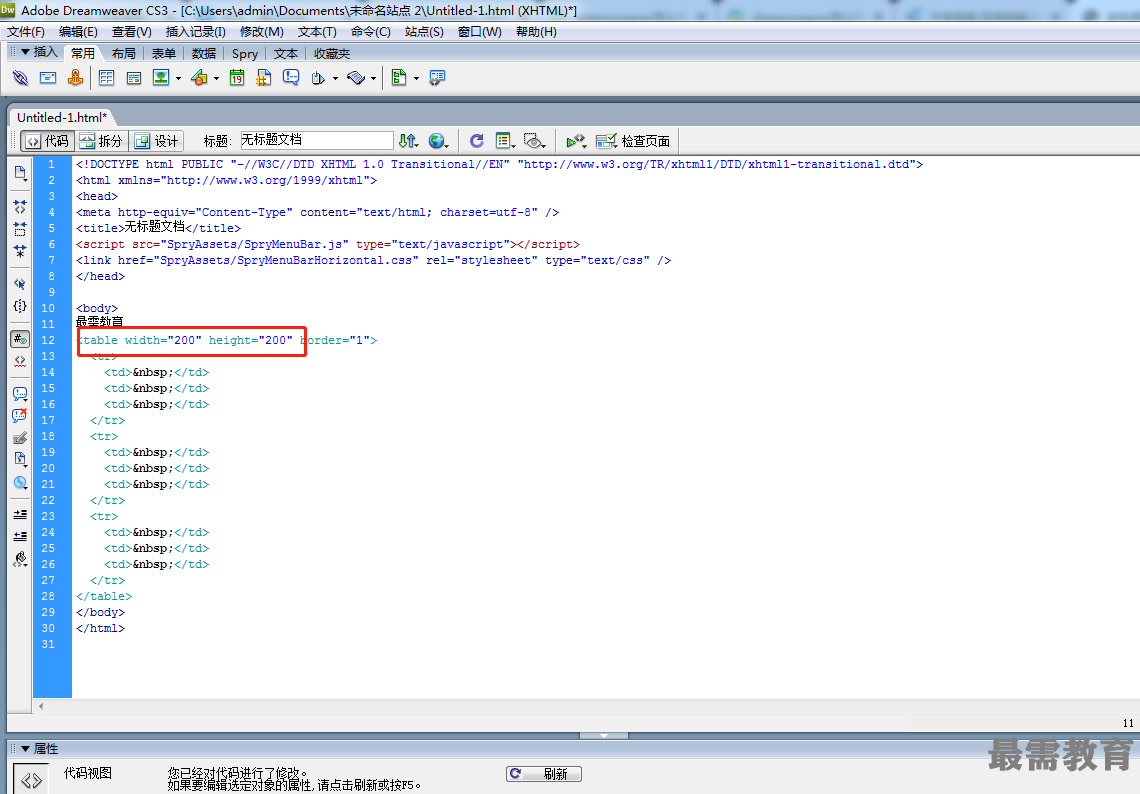Click the Email Link icon
1140x794 pixels.
[48, 78]
